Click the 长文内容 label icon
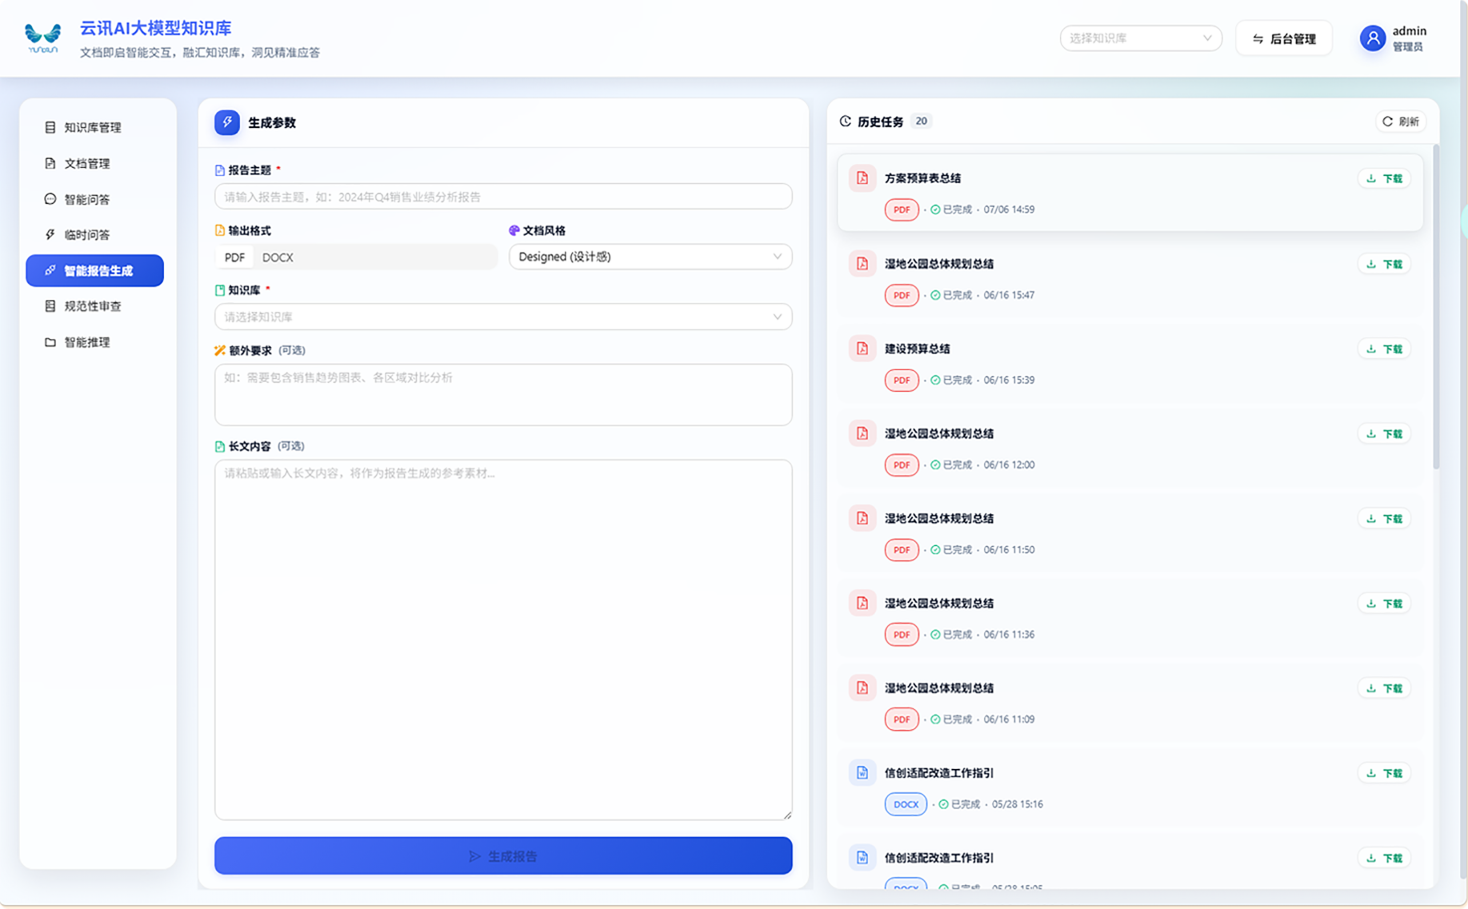The image size is (1468, 909). click(x=220, y=446)
